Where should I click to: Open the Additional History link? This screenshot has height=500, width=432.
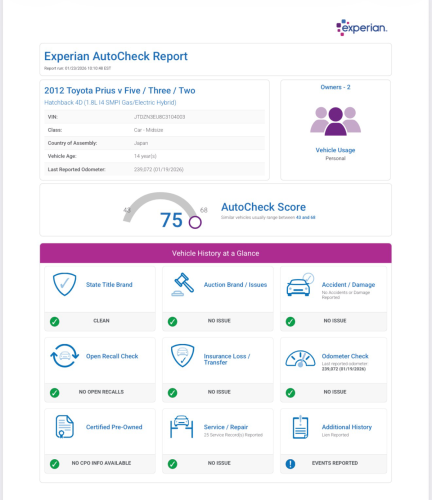tap(347, 427)
